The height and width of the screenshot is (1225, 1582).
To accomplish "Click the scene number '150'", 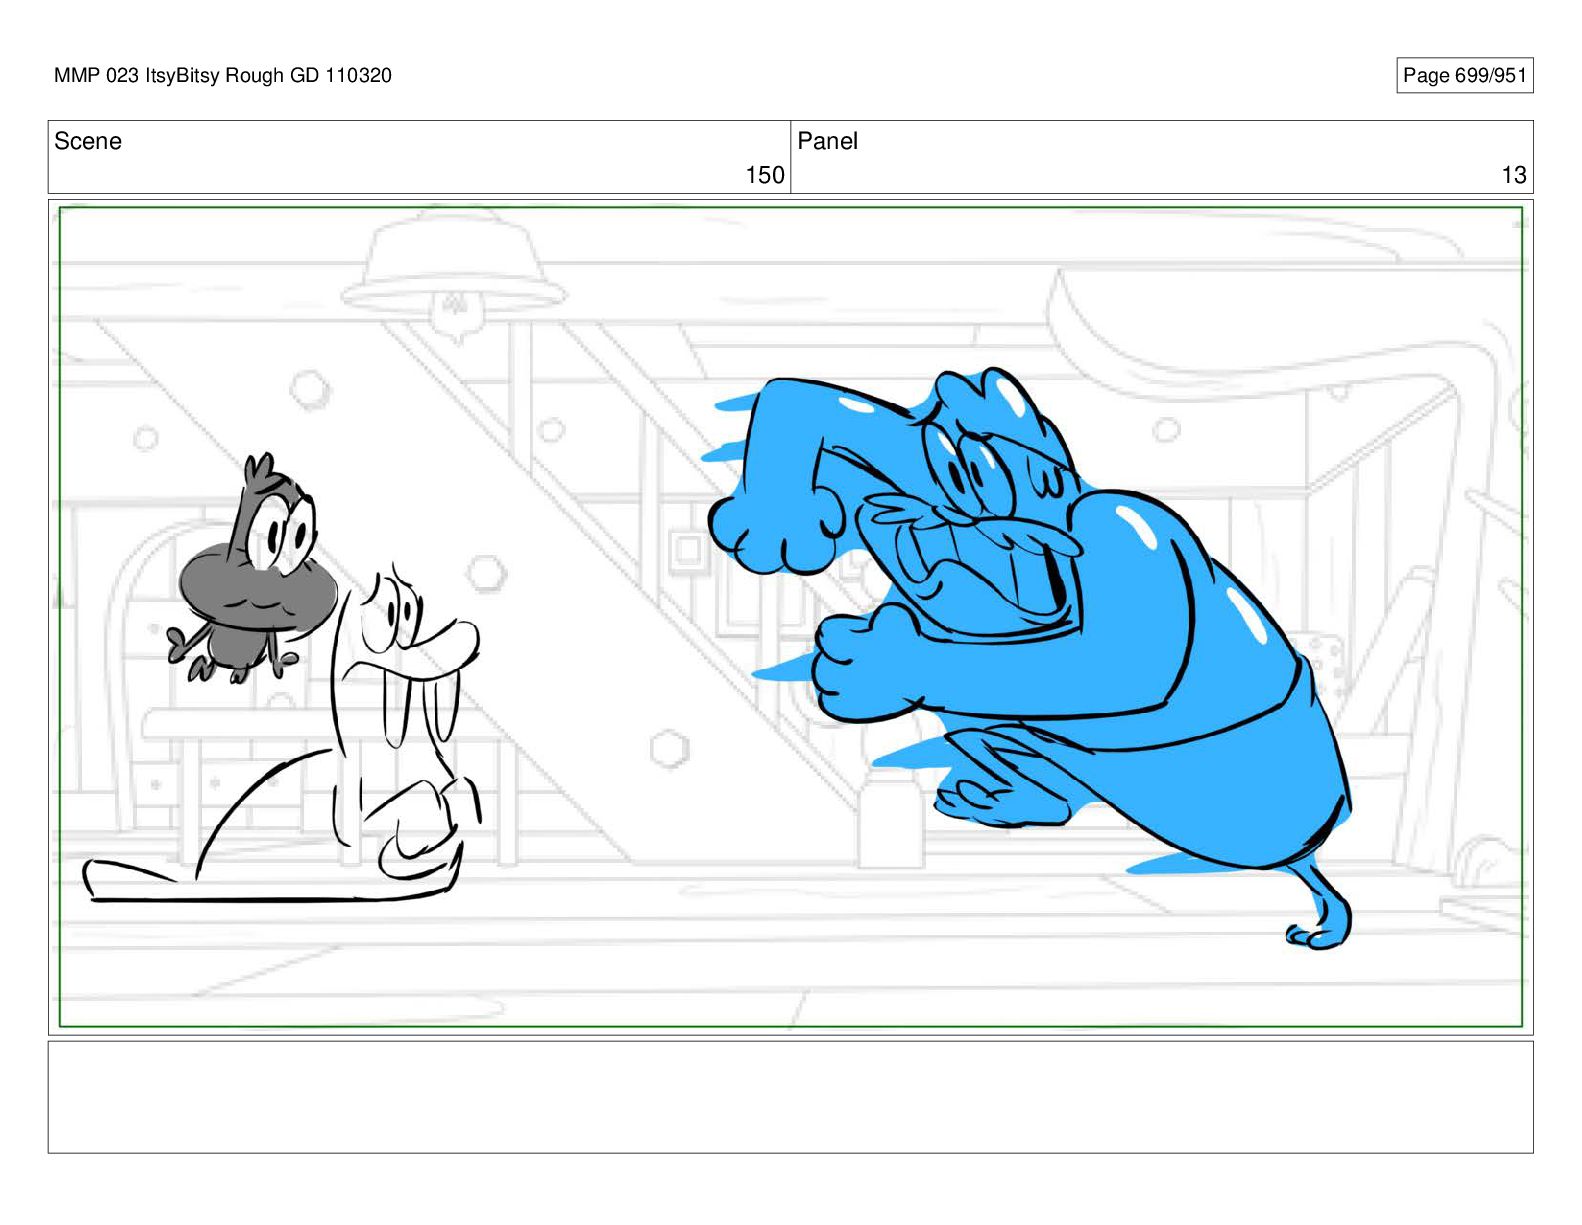I will pyautogui.click(x=765, y=175).
